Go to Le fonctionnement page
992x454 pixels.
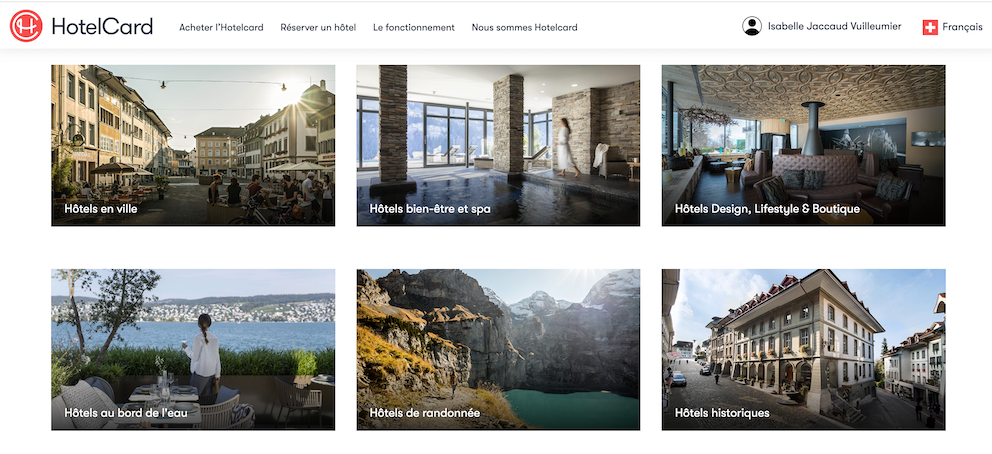[413, 28]
